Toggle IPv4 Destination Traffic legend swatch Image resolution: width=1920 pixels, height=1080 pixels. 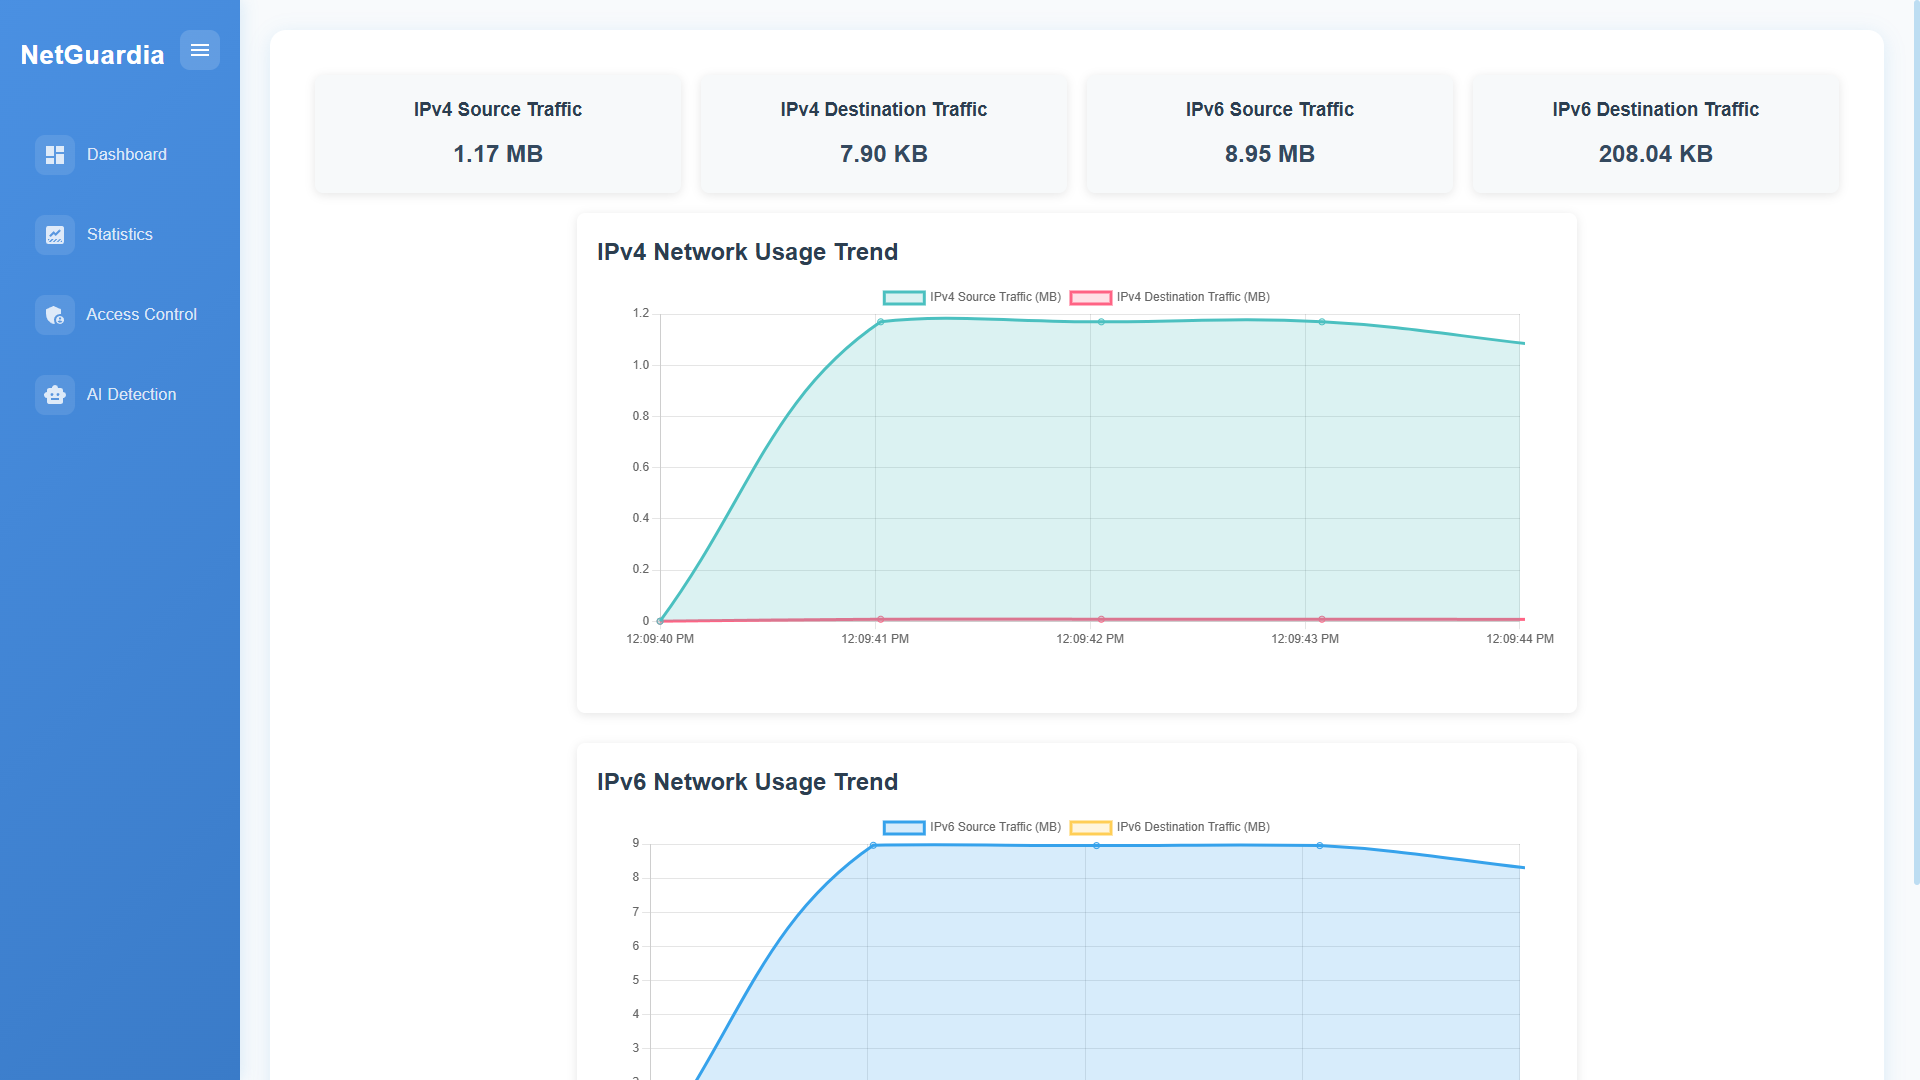pyautogui.click(x=1090, y=297)
